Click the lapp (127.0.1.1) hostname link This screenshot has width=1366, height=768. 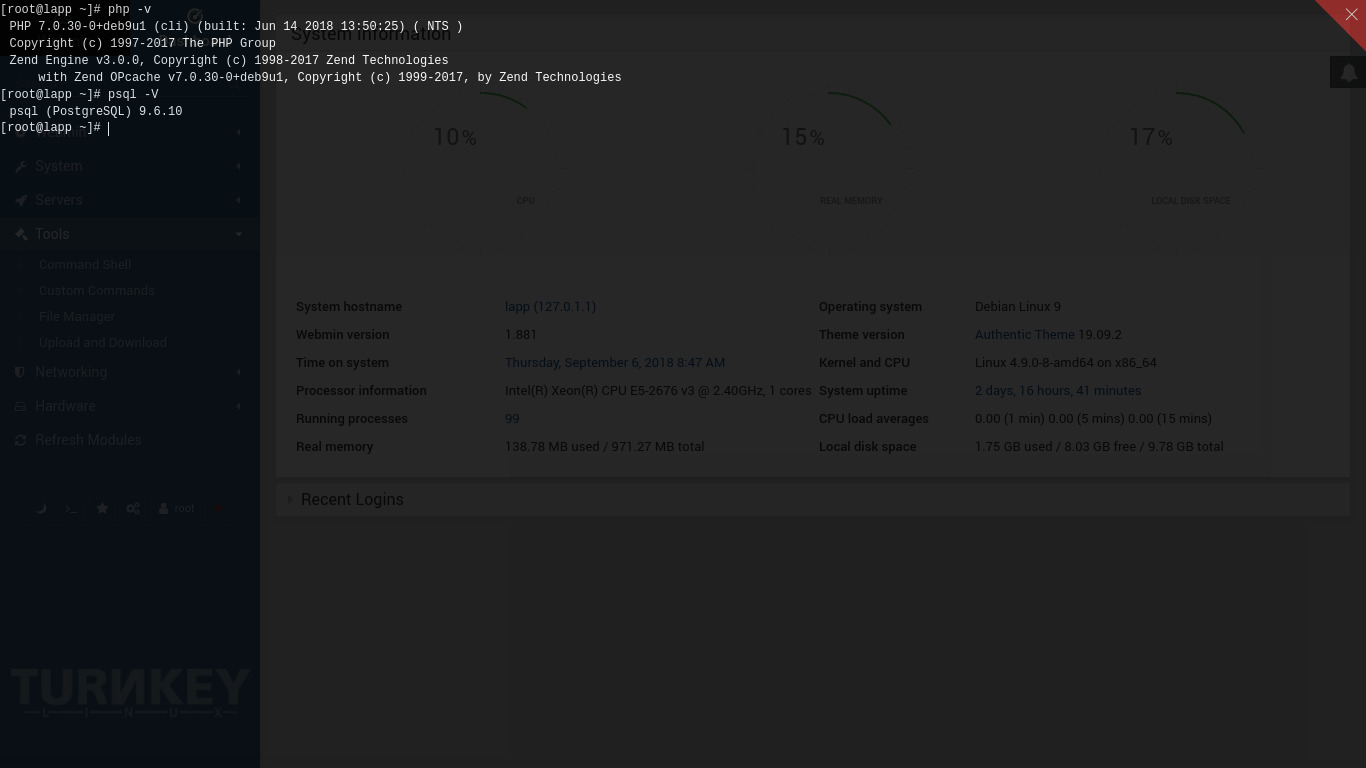coord(550,307)
